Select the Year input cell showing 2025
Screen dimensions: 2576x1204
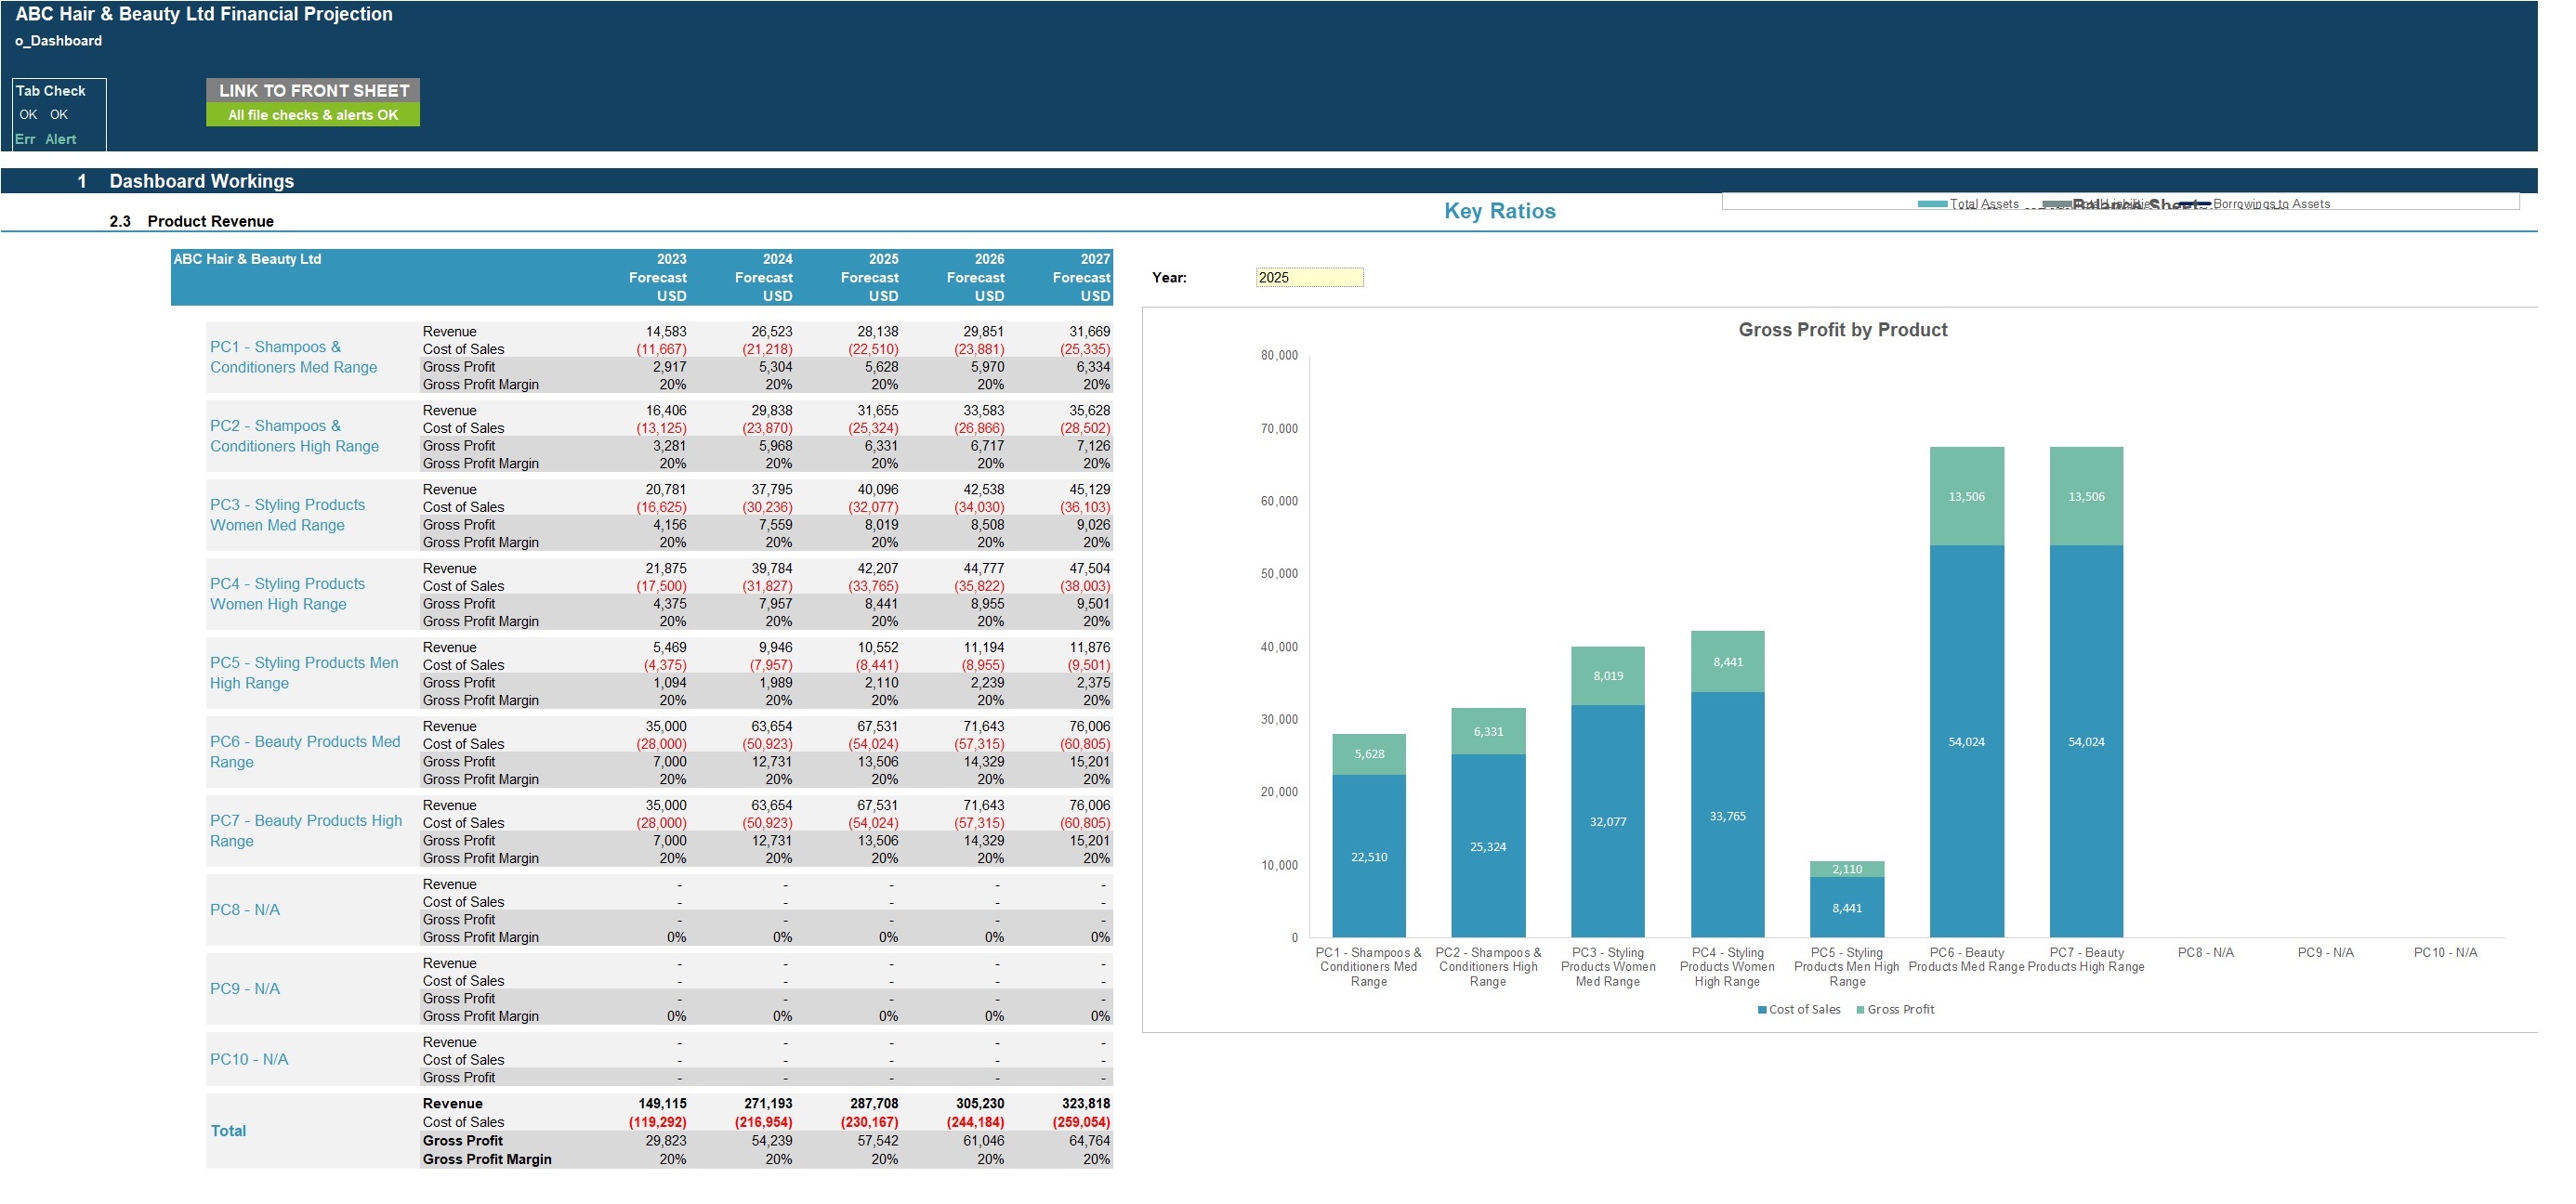pos(1308,278)
